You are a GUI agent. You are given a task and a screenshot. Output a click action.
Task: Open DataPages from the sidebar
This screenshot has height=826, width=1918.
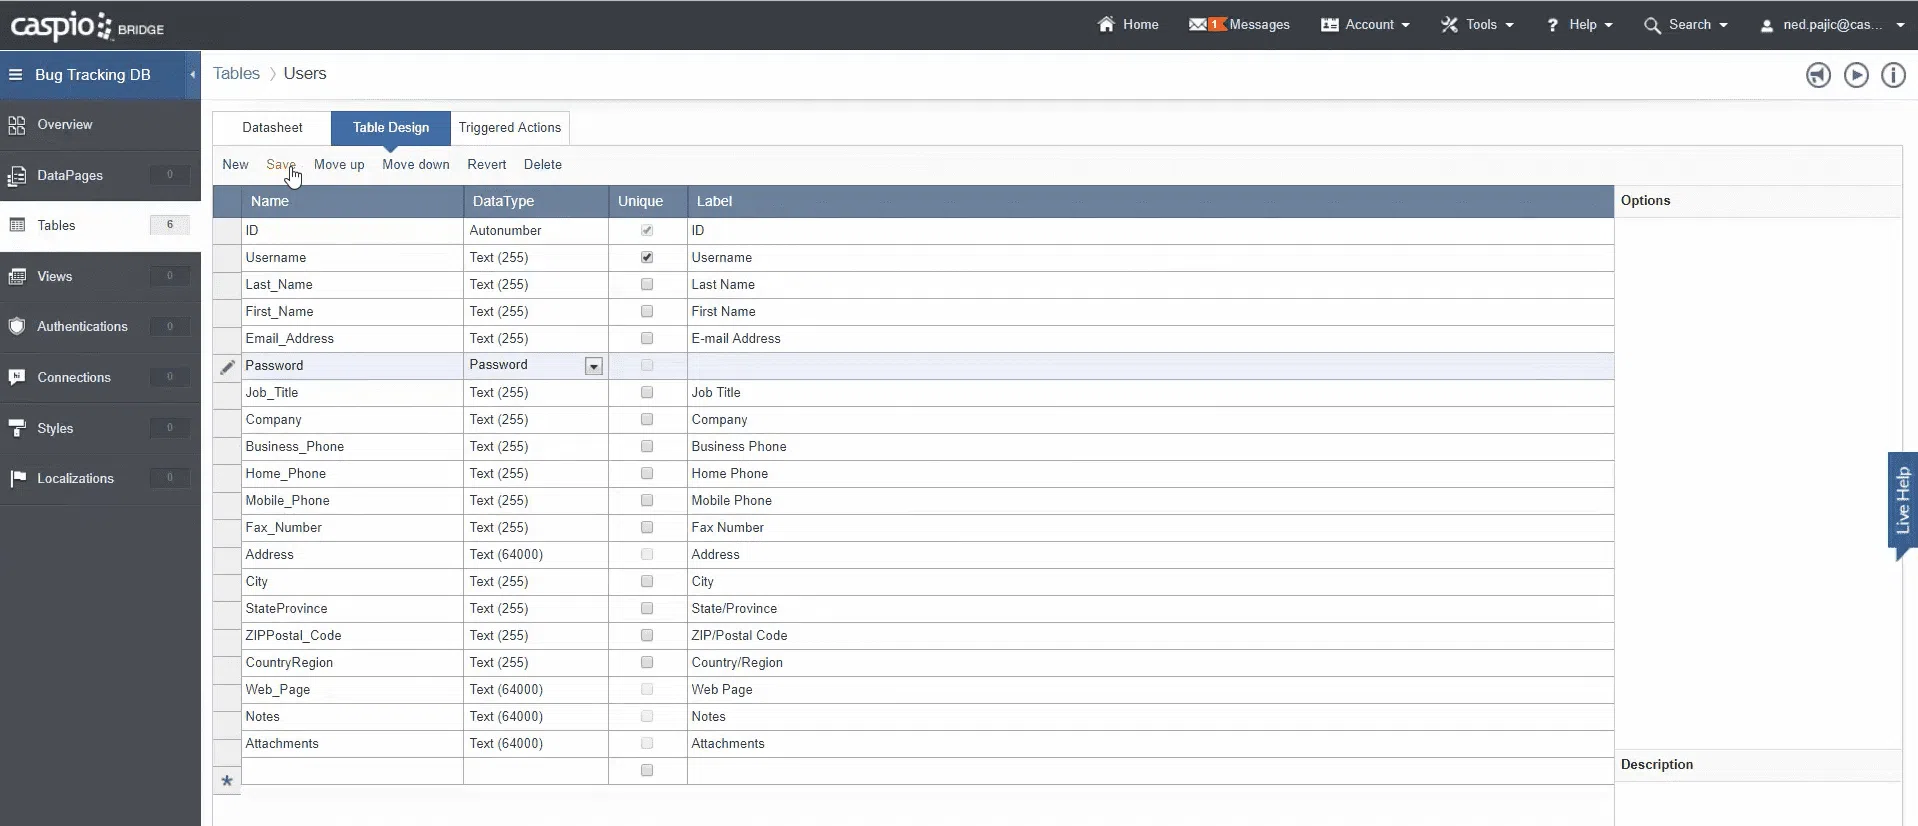70,175
